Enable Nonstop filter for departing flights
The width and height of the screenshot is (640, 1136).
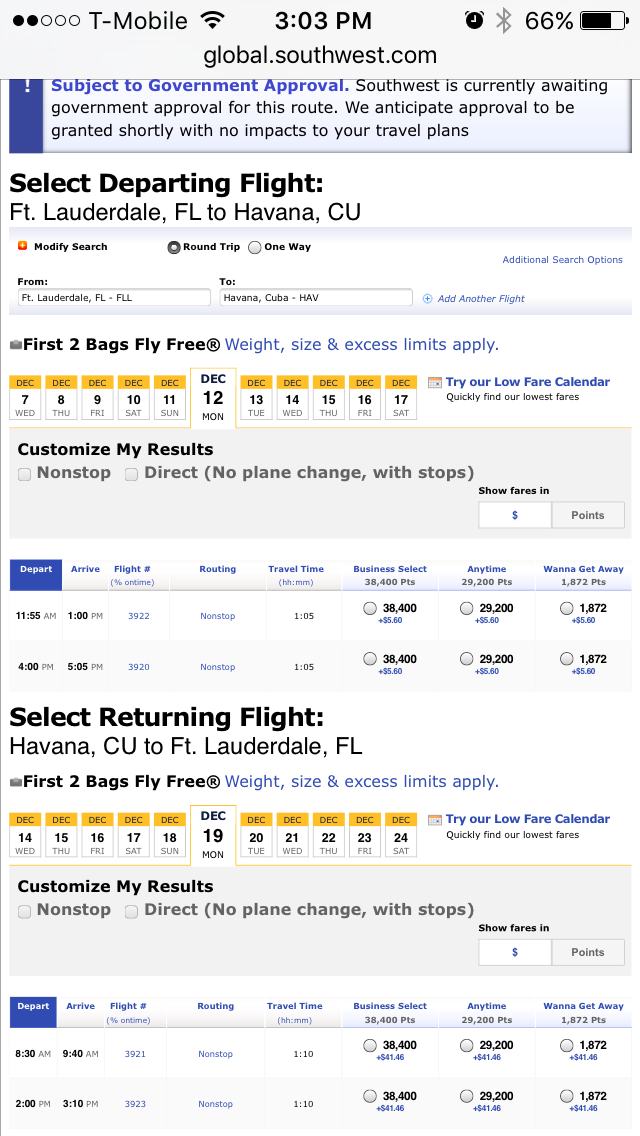(x=25, y=475)
